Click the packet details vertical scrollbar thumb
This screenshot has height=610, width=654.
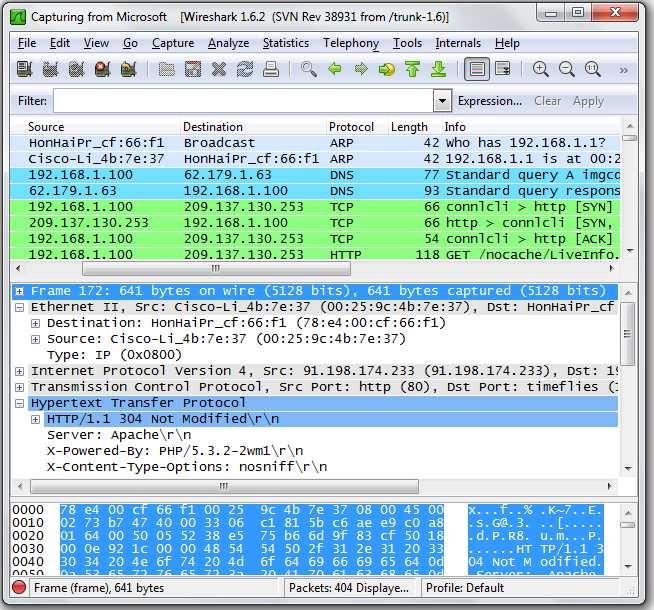(x=628, y=334)
